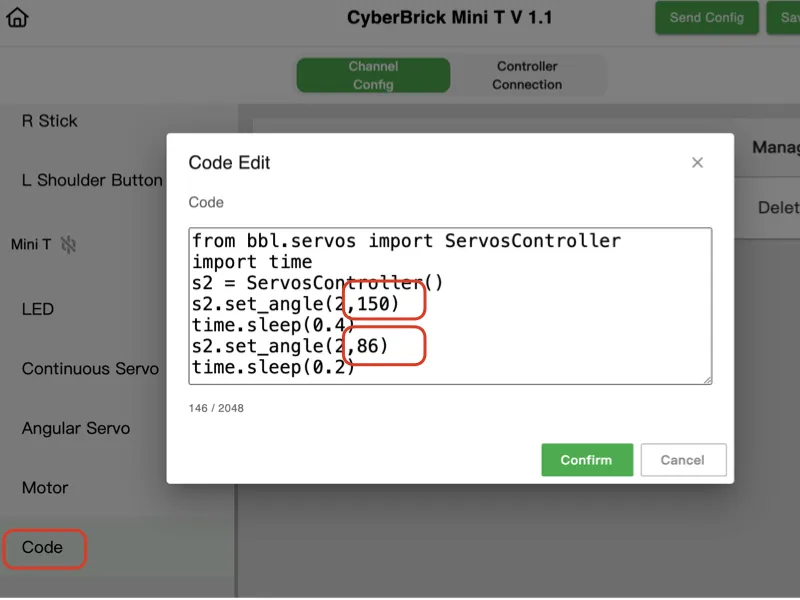
Task: Select the Motor sidebar item
Action: point(45,488)
